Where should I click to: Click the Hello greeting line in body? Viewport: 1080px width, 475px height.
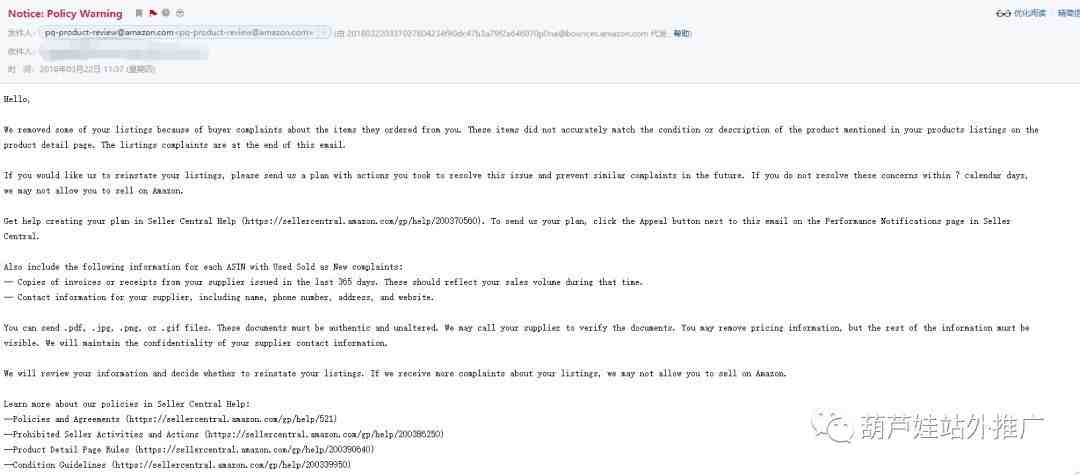pyautogui.click(x=17, y=99)
